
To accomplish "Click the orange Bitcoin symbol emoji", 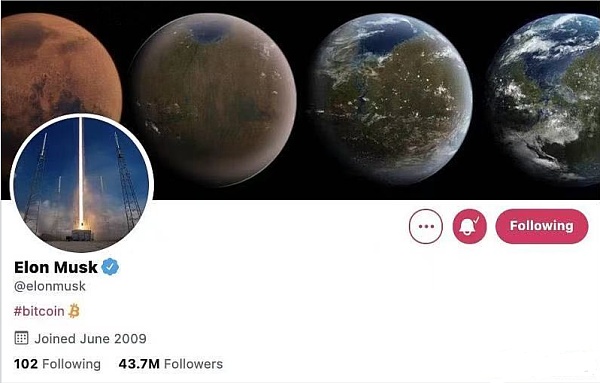I will pyautogui.click(x=74, y=311).
